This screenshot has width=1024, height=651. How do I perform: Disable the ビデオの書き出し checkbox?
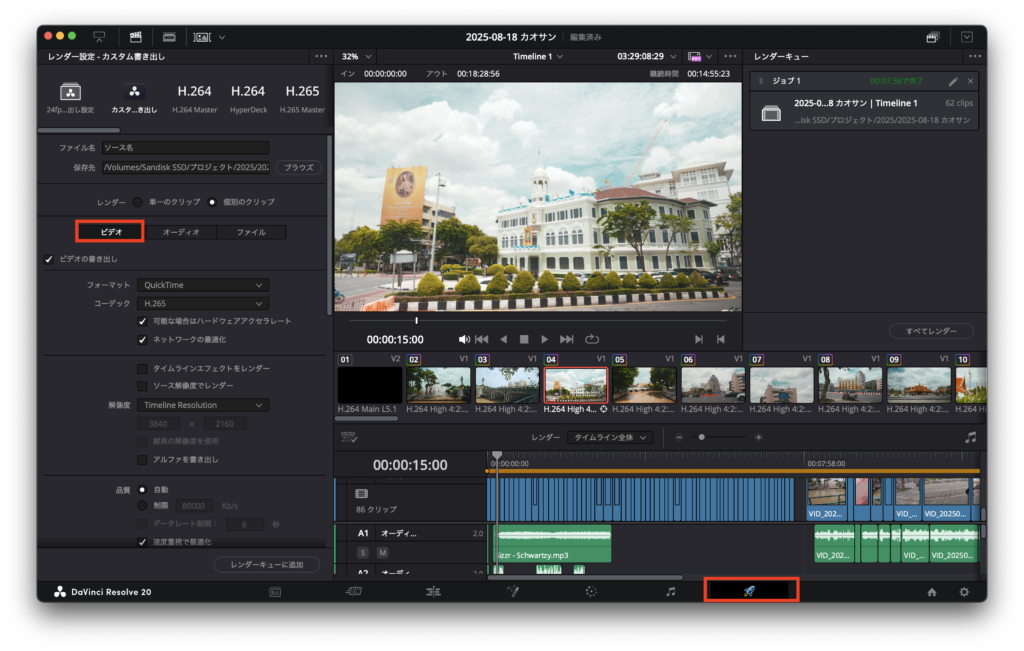[50, 259]
